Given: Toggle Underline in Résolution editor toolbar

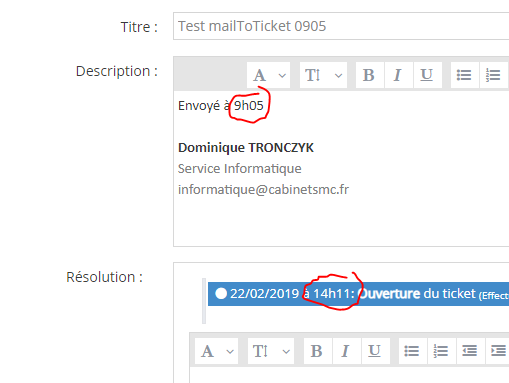Looking at the screenshot, I should 375,351.
